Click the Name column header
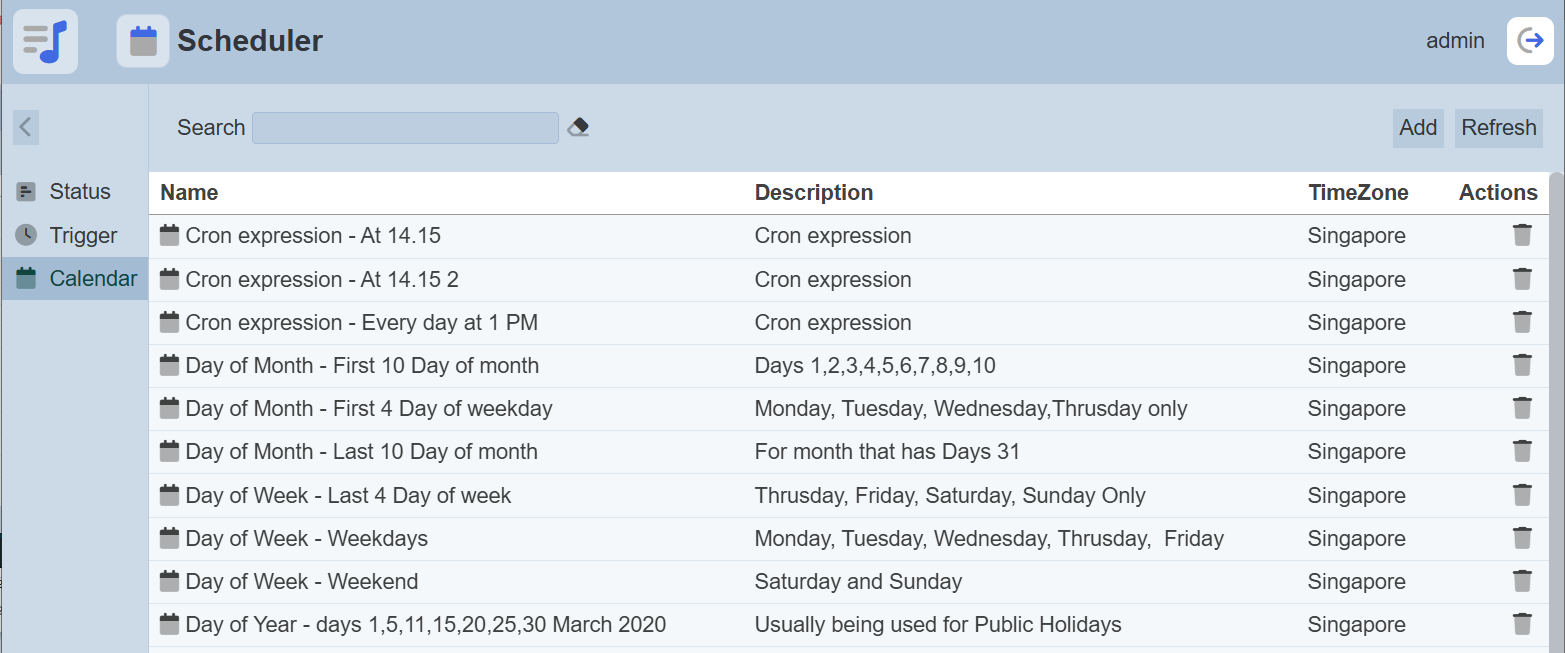 pos(189,193)
